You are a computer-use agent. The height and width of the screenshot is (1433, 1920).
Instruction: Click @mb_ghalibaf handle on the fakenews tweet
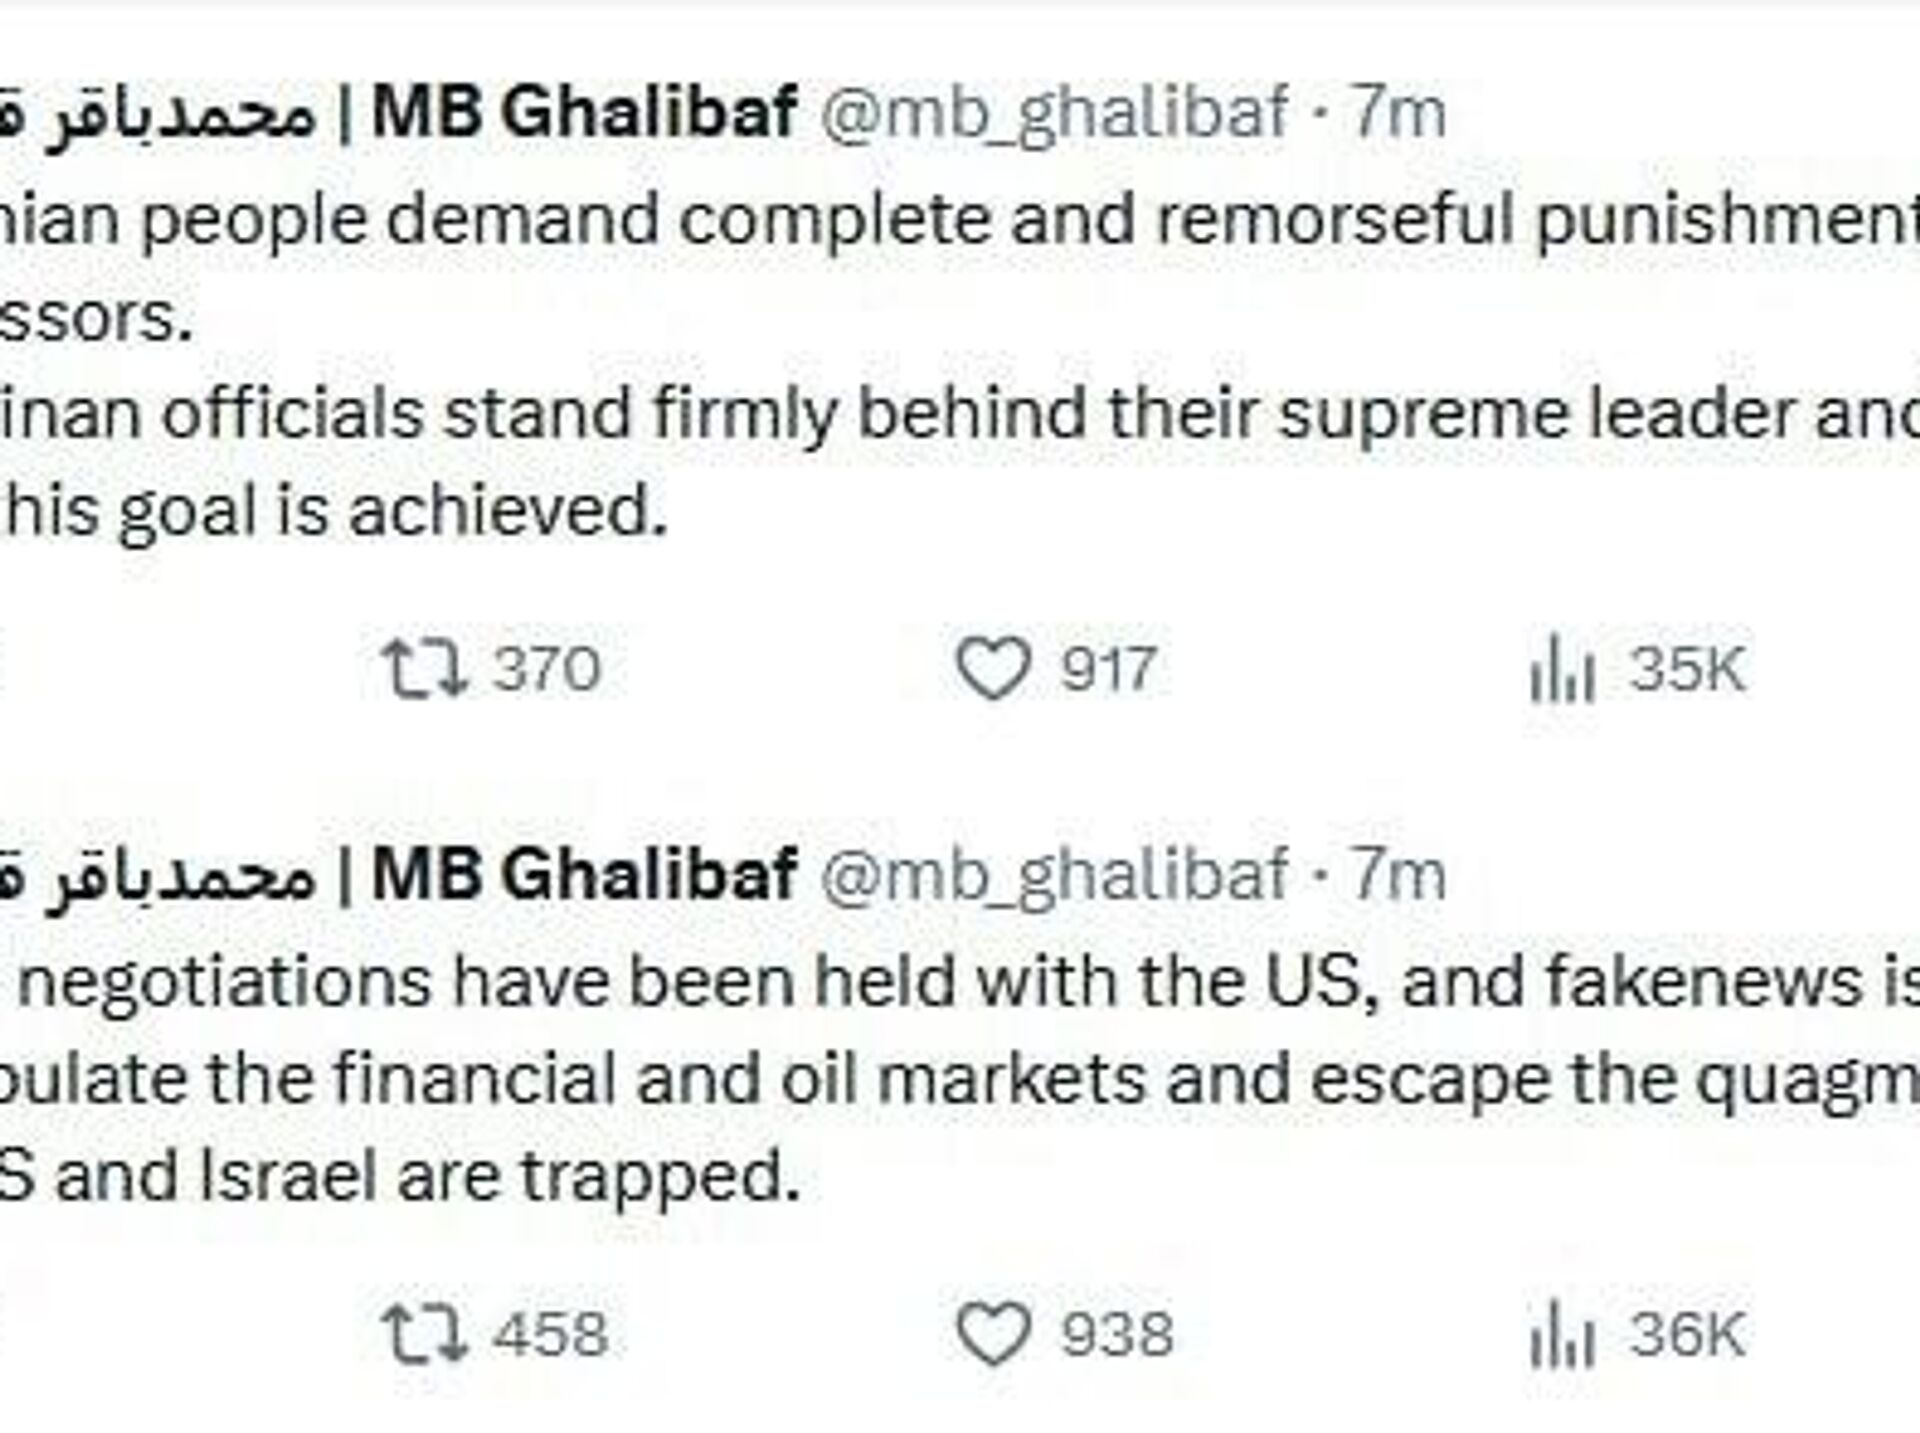point(1054,875)
